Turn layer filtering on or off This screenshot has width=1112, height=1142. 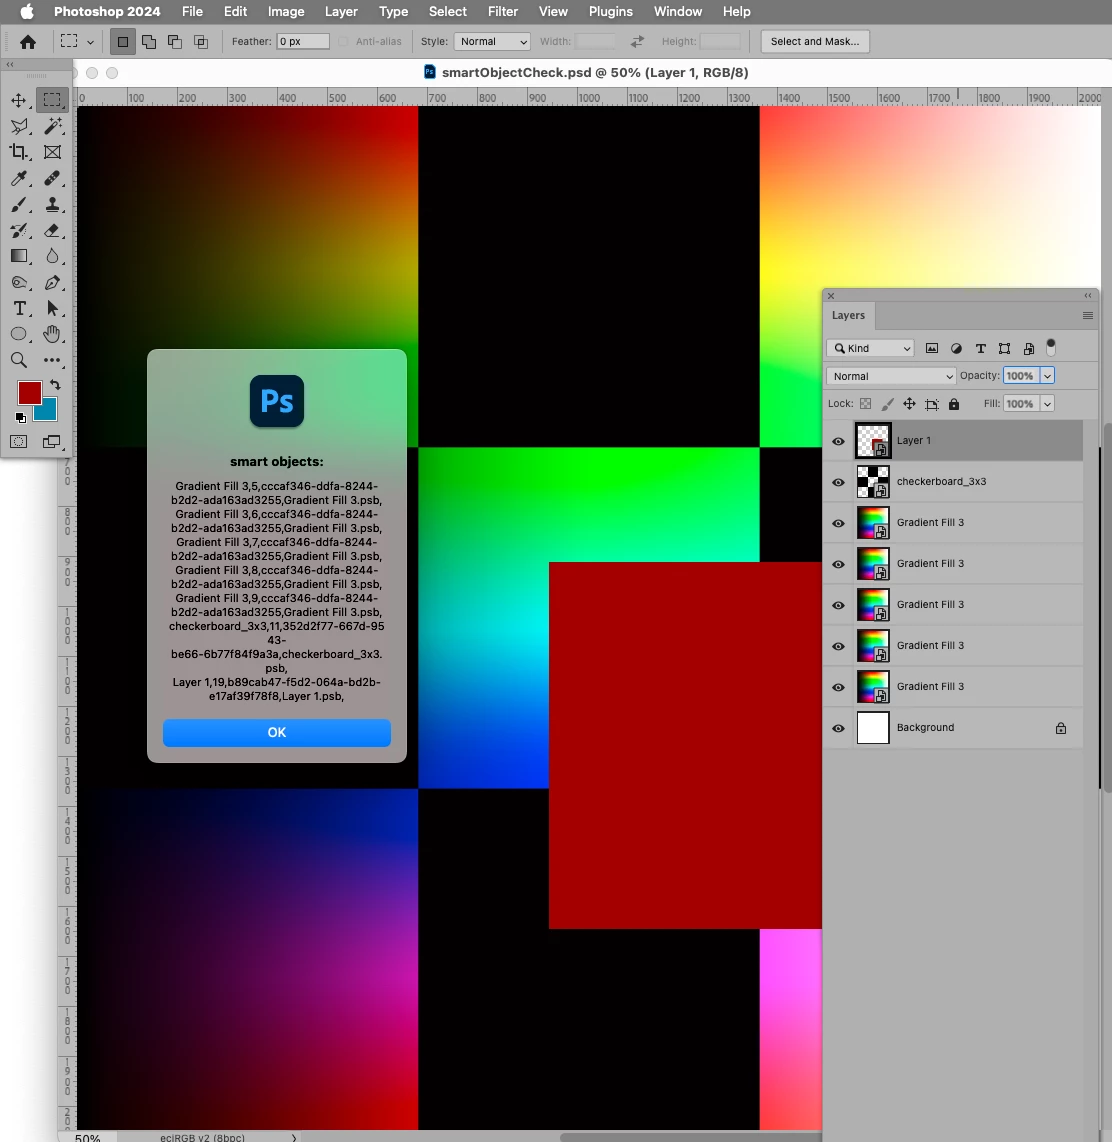[x=1051, y=347]
